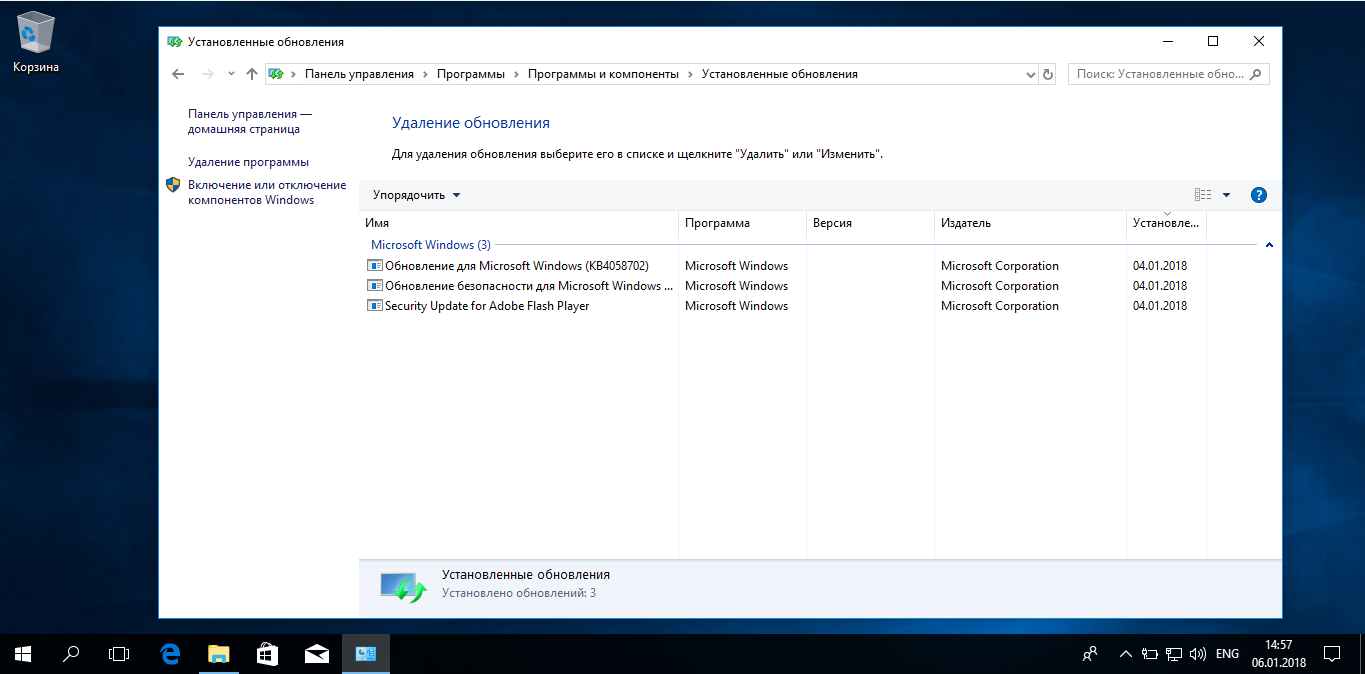Click icon of KB4058702 update
Image resolution: width=1365 pixels, height=674 pixels.
pos(375,266)
